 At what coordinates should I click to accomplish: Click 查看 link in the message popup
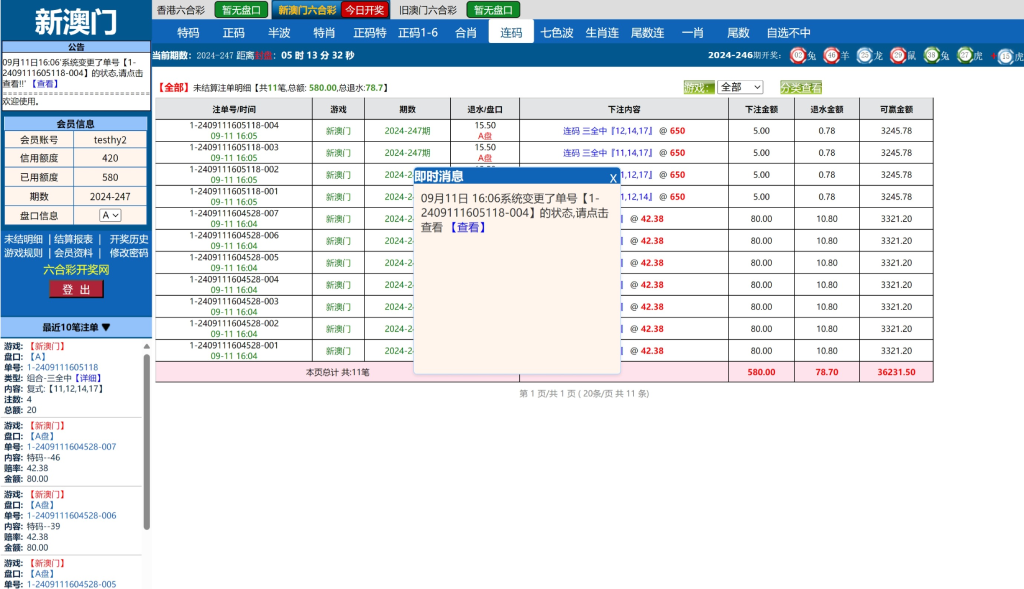[x=467, y=227]
